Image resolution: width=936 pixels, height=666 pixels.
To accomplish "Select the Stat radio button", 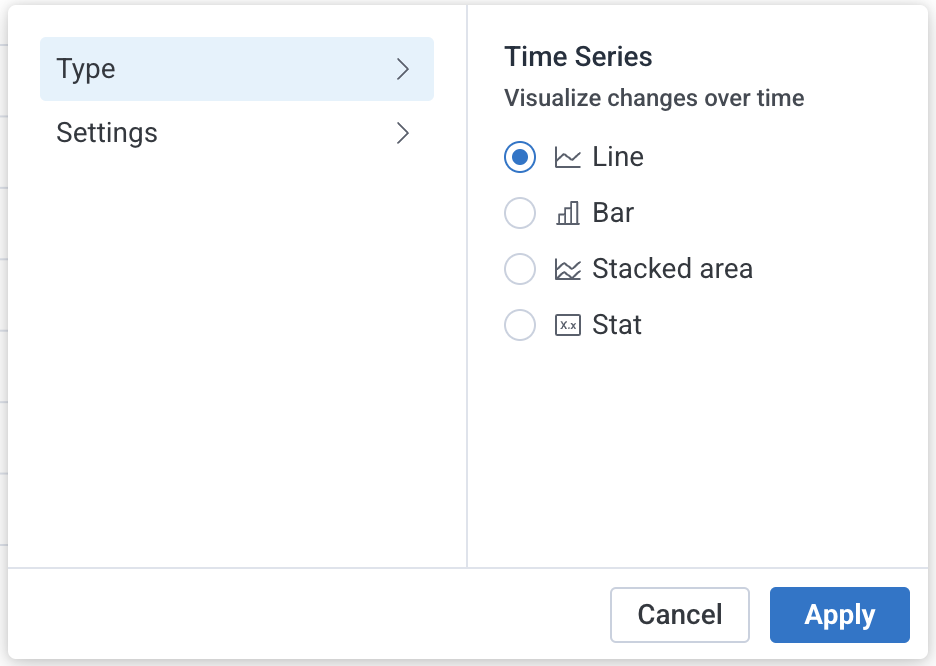I will coord(520,325).
